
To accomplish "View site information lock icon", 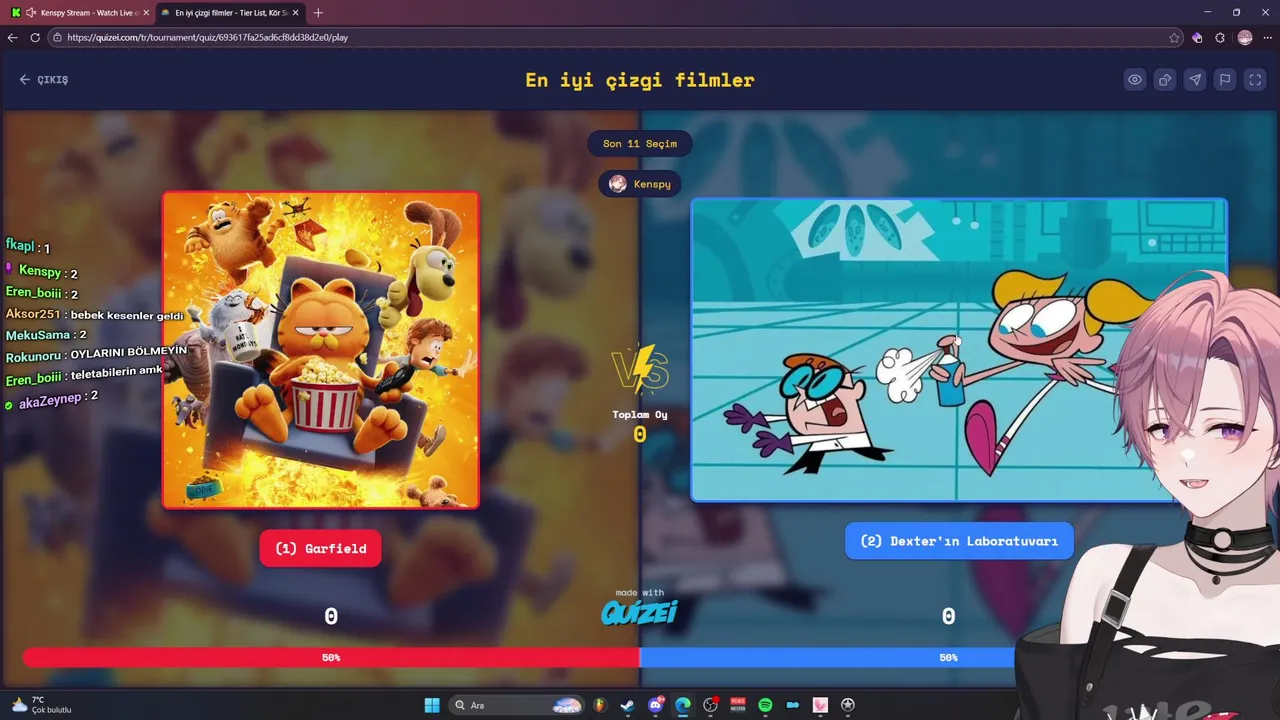I will [x=58, y=37].
